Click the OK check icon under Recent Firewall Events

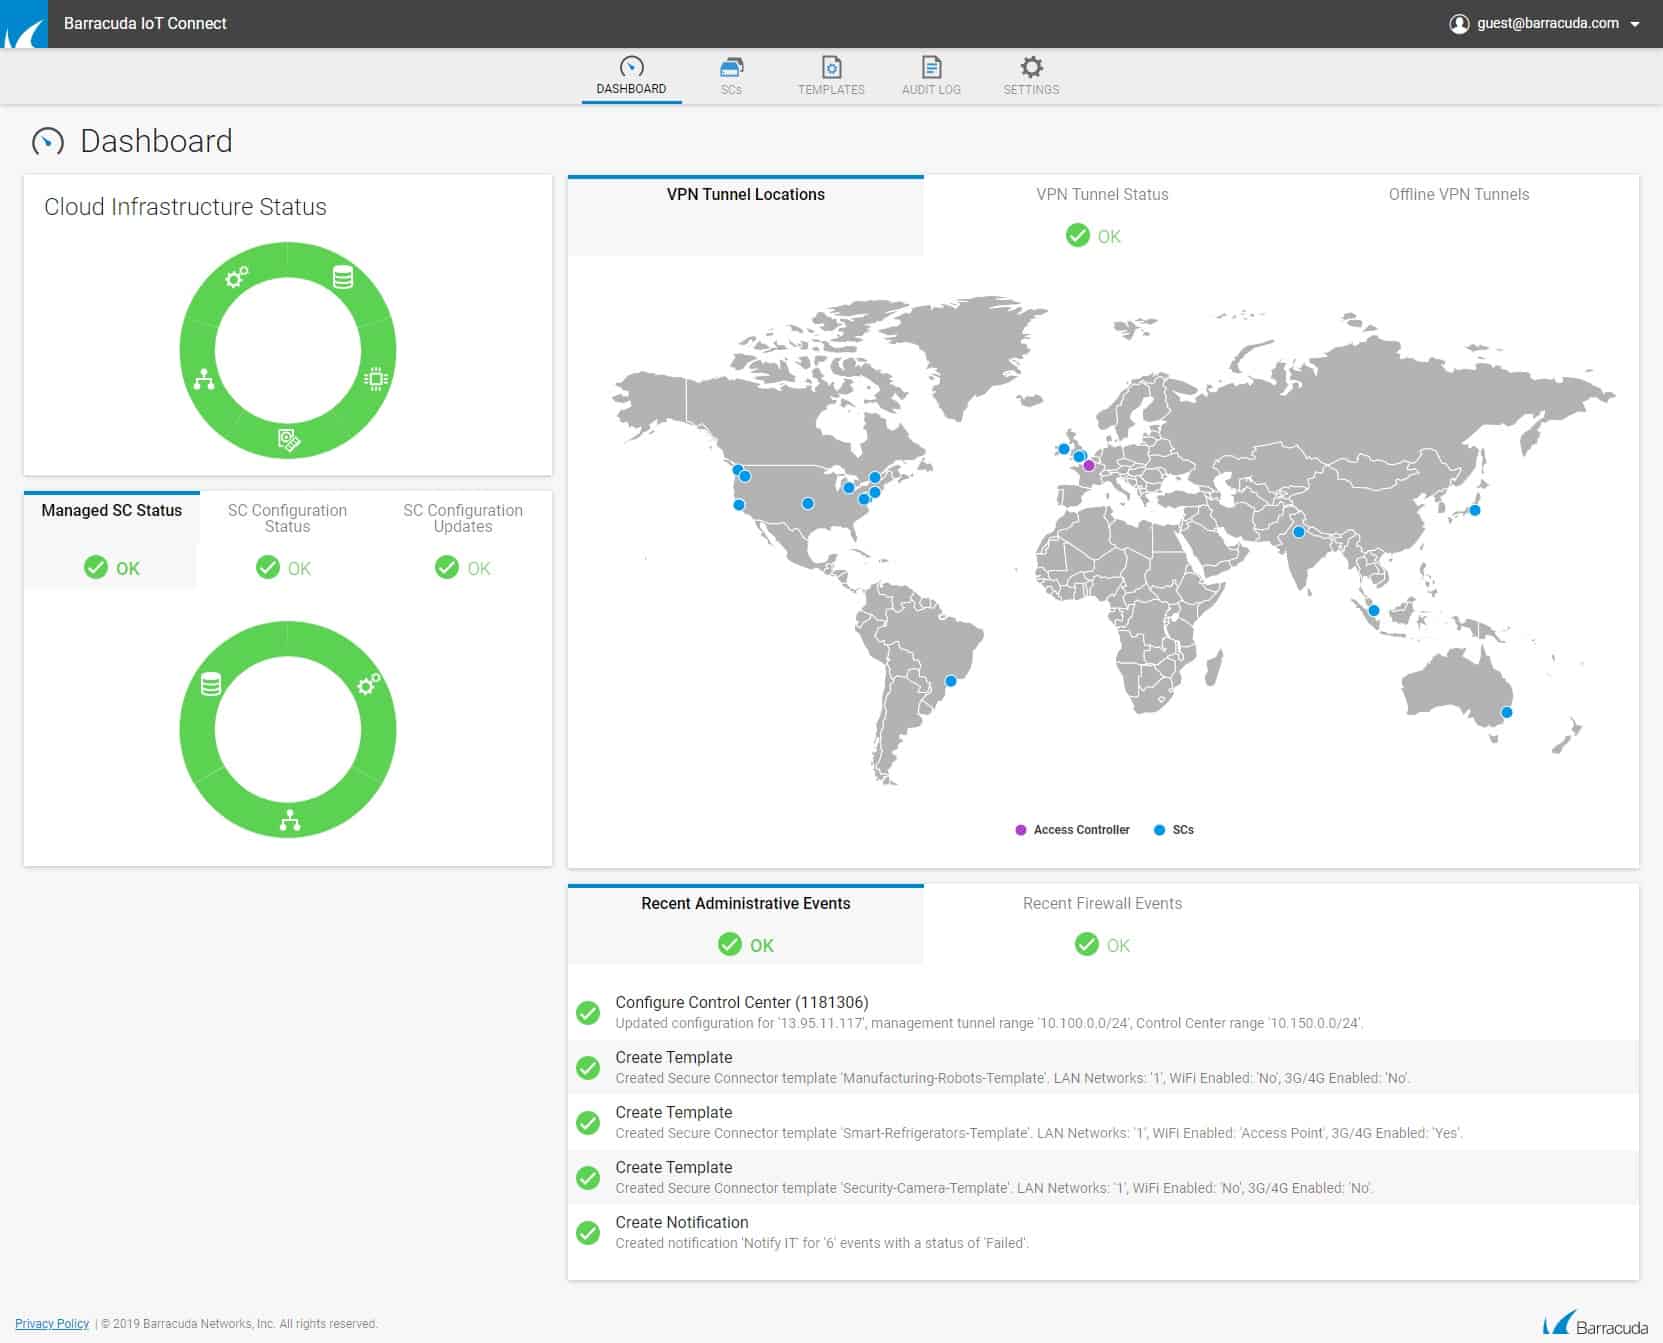pos(1086,945)
